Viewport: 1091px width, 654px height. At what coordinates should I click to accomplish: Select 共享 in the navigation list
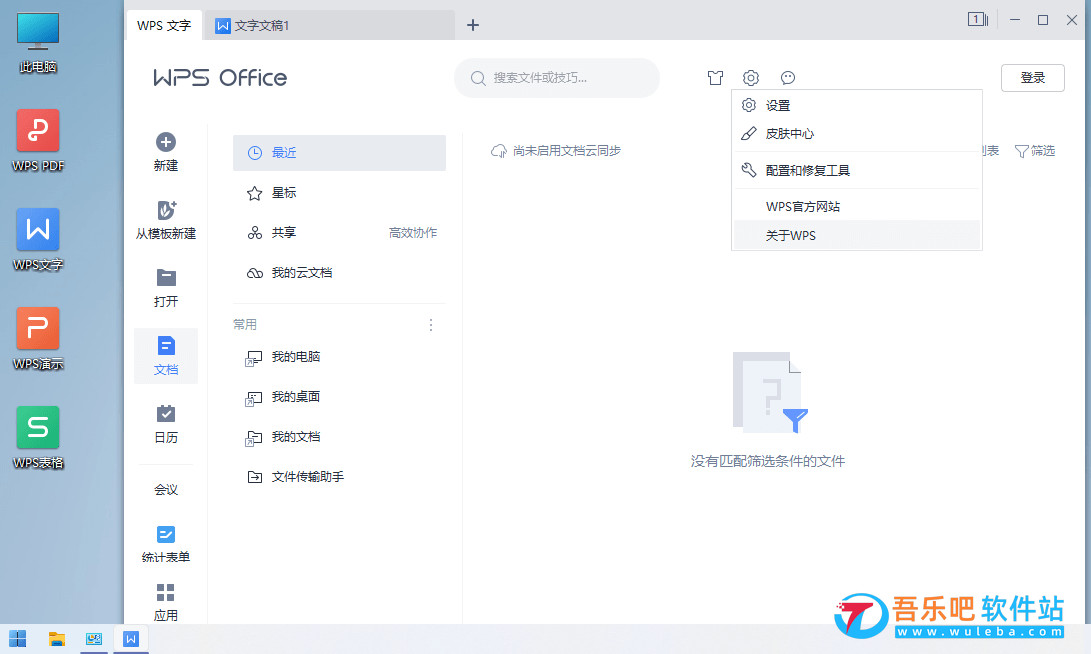tap(340, 233)
